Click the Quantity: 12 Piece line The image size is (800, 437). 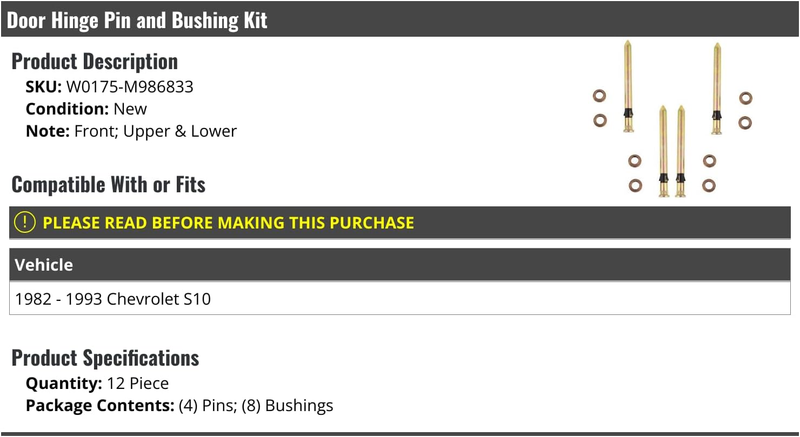tap(97, 383)
